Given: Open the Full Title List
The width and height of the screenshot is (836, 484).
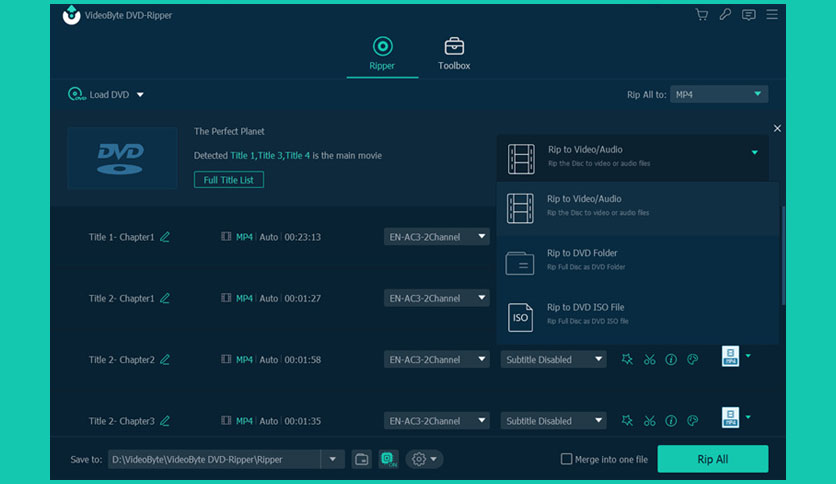Looking at the screenshot, I should [229, 180].
